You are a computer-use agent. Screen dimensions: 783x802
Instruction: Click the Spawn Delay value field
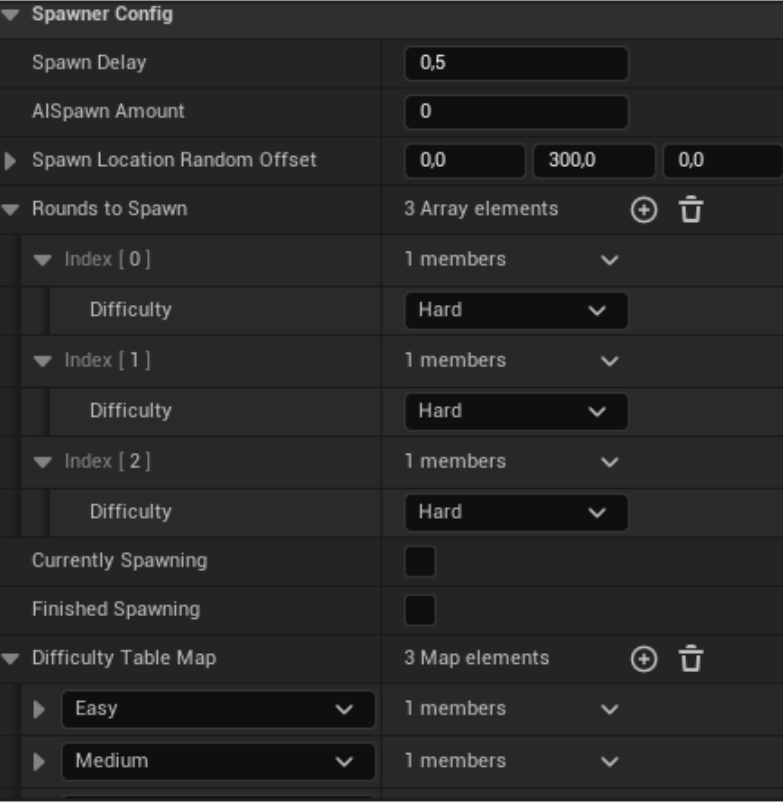[x=515, y=63]
